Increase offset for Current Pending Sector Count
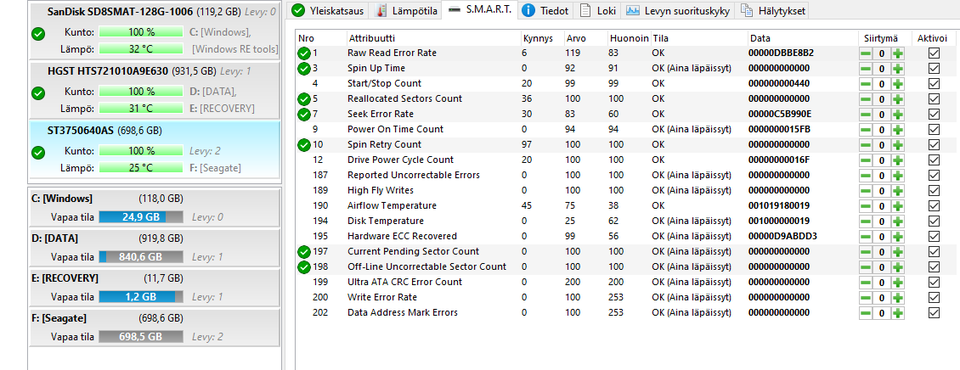 click(x=898, y=252)
